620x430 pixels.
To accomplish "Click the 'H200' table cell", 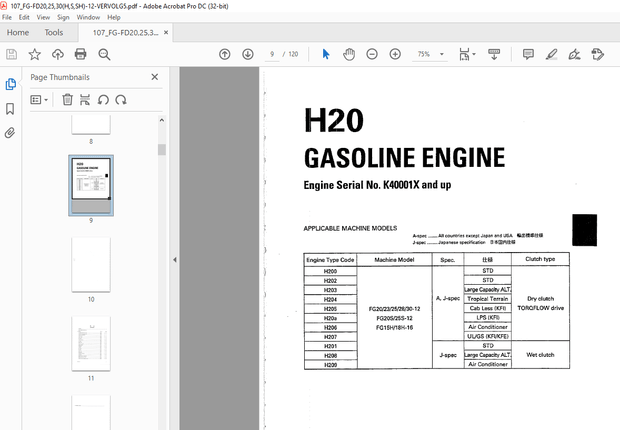I will point(330,271).
